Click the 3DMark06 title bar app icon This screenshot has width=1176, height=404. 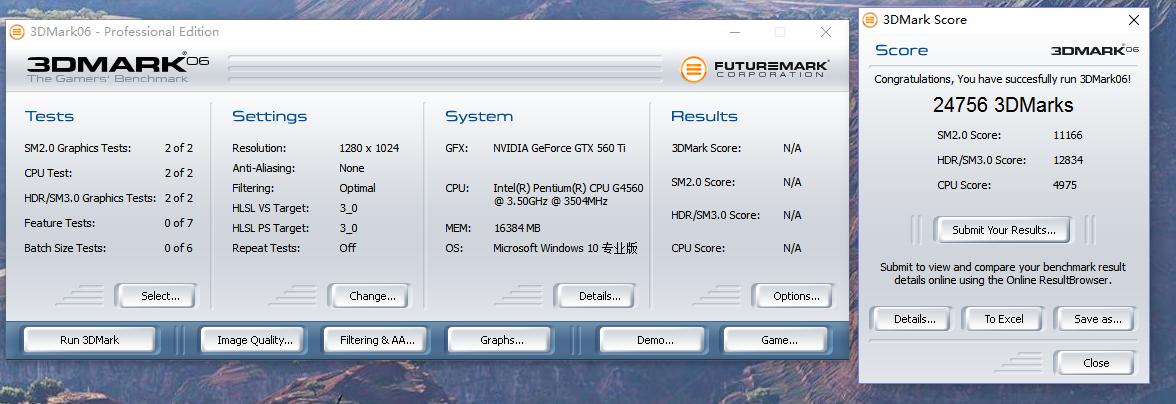tap(17, 31)
